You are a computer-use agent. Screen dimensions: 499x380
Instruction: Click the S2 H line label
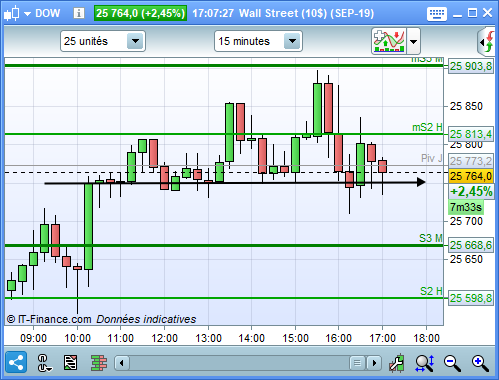click(x=431, y=291)
